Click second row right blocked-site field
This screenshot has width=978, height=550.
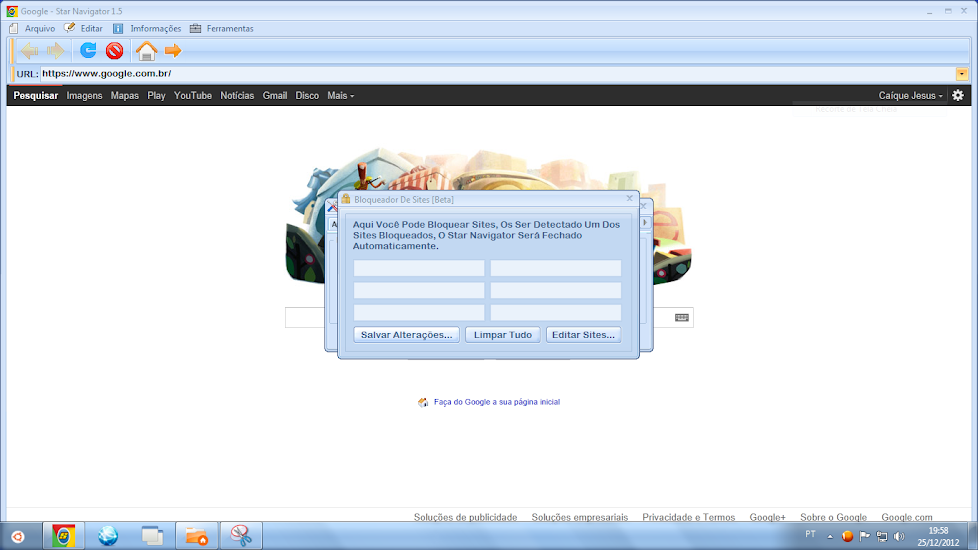tap(556, 291)
